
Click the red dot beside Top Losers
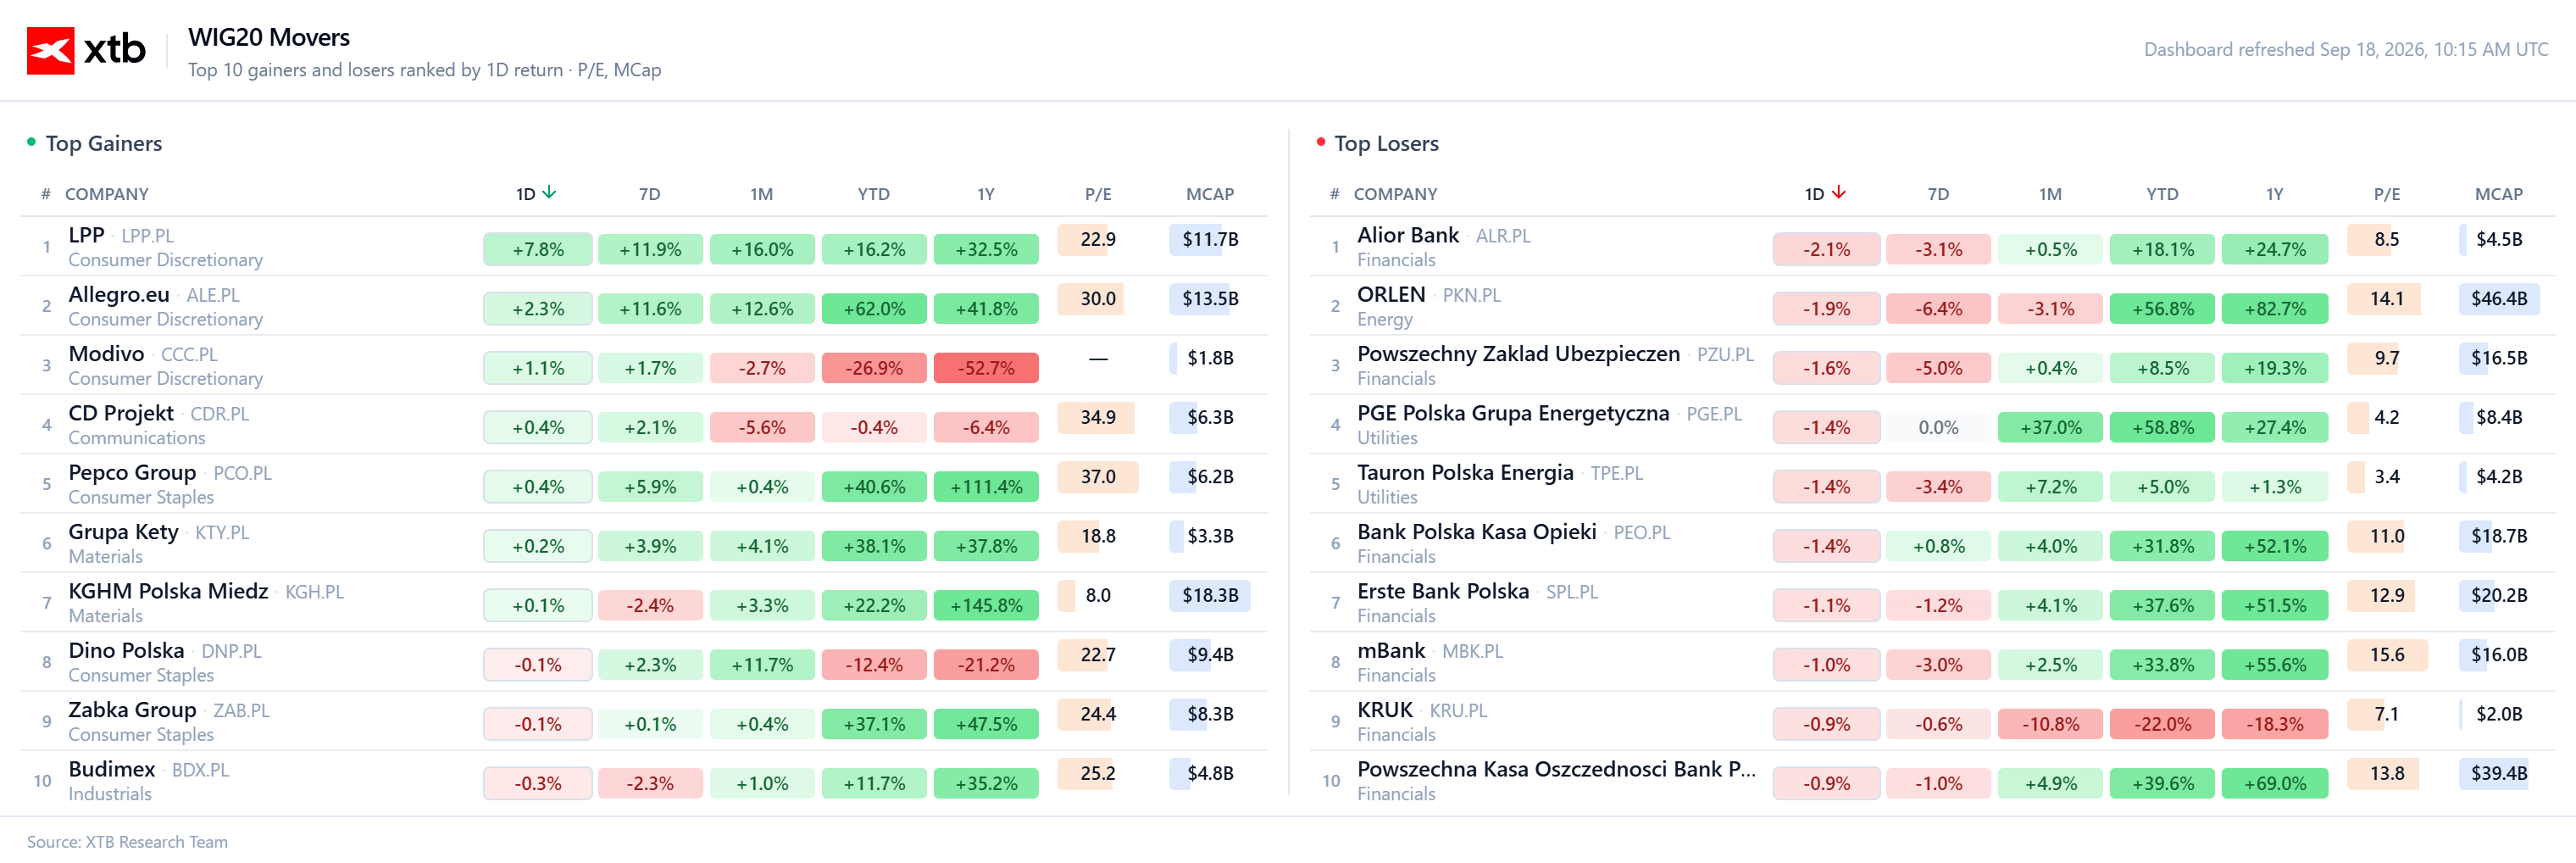tap(1320, 142)
